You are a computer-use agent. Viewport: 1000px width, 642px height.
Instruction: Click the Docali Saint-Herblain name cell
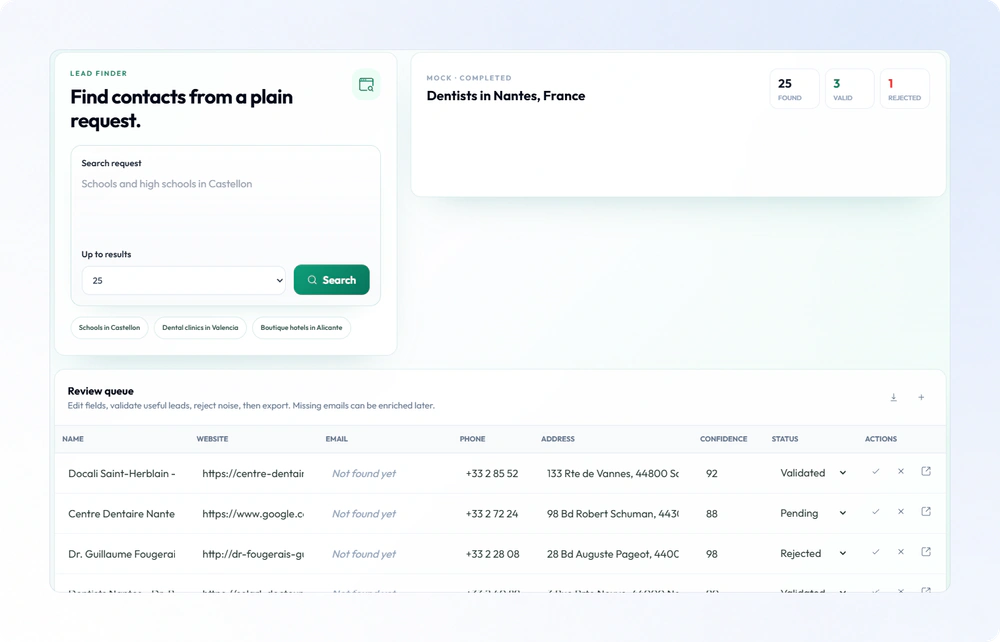click(x=121, y=474)
